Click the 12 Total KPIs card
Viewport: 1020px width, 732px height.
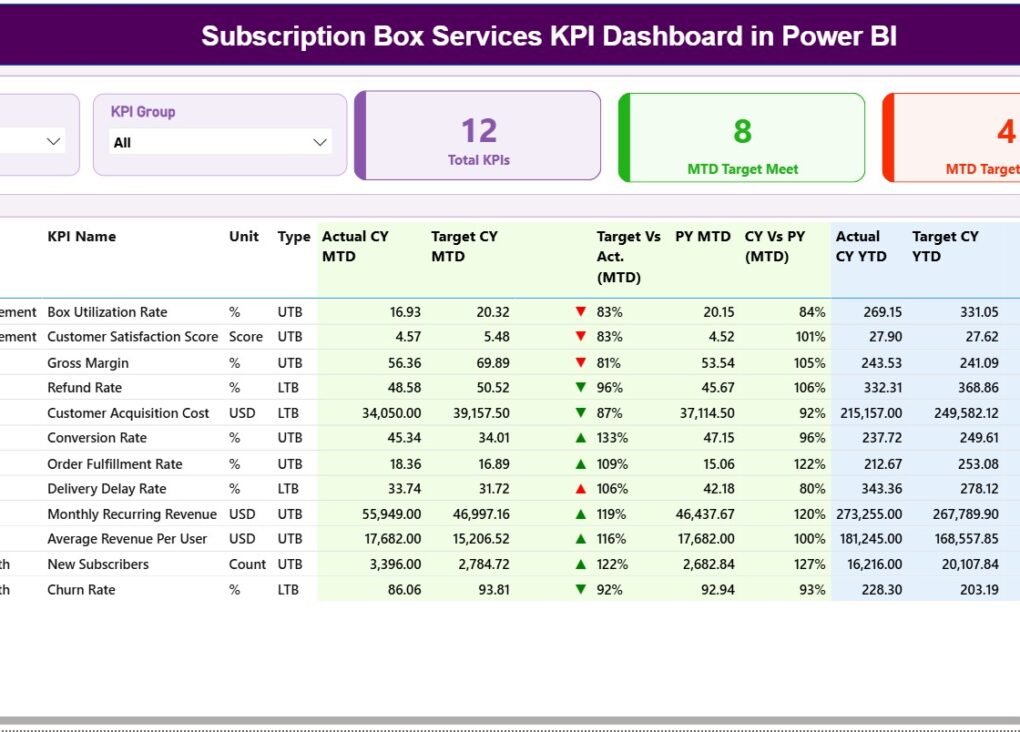point(477,136)
